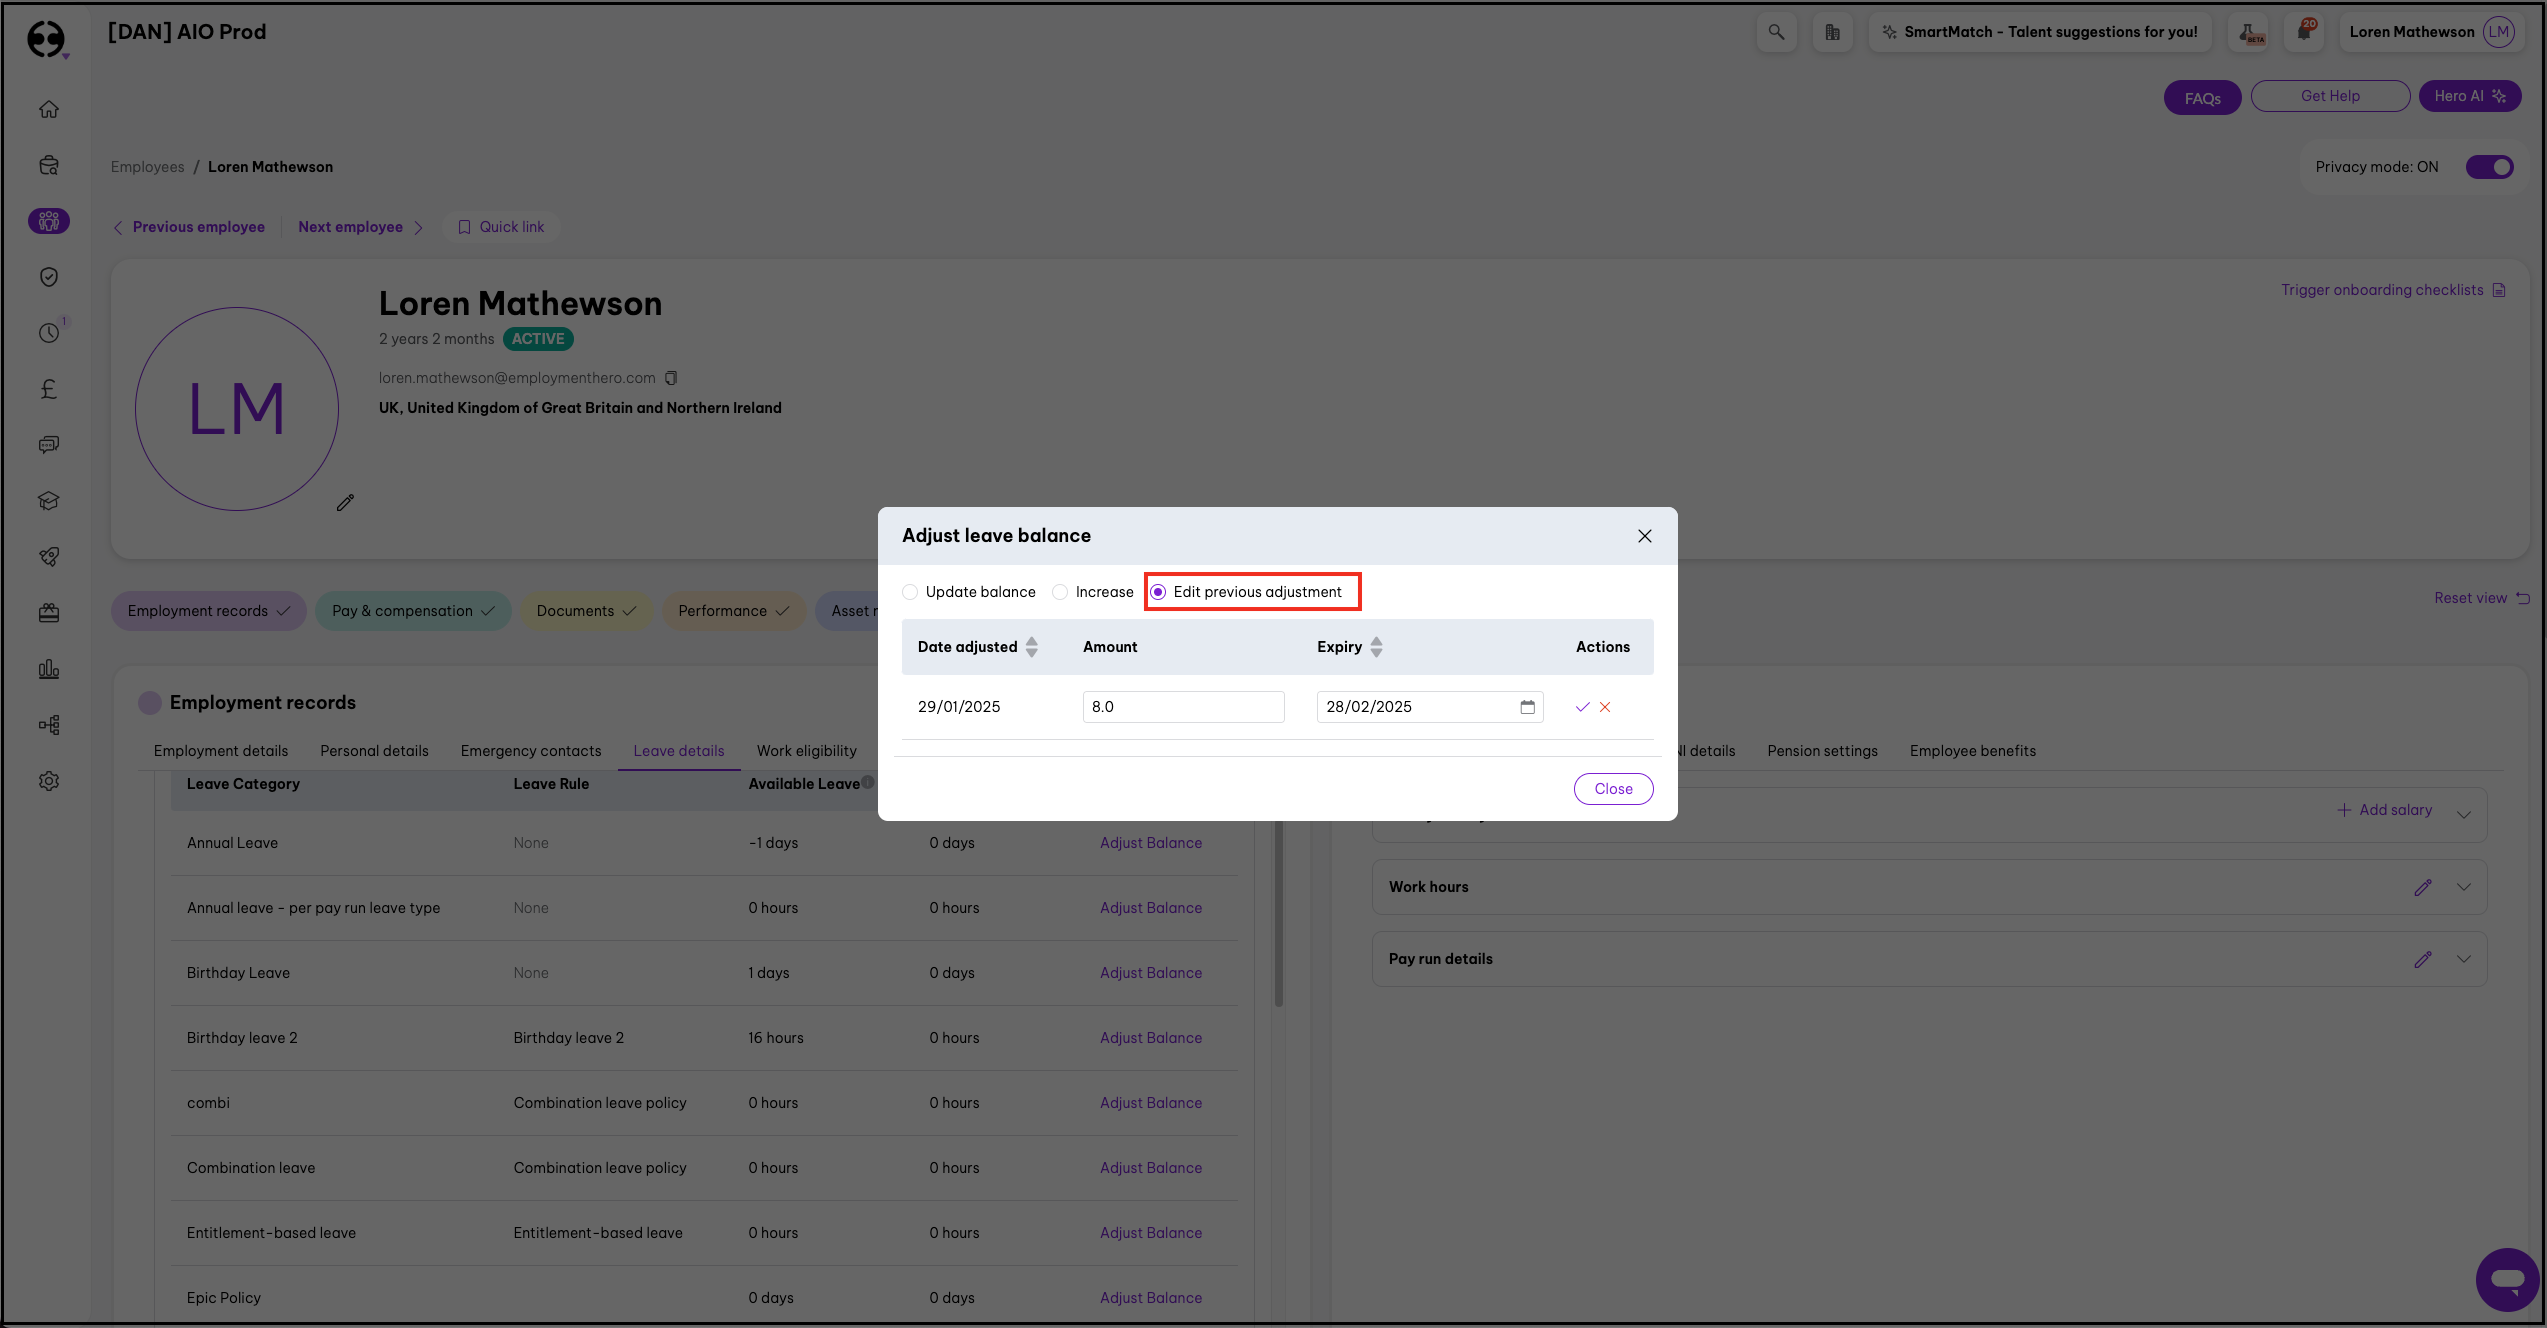Sort by the Date adjusted column arrows
Viewport: 2547px width, 1328px height.
click(1032, 647)
